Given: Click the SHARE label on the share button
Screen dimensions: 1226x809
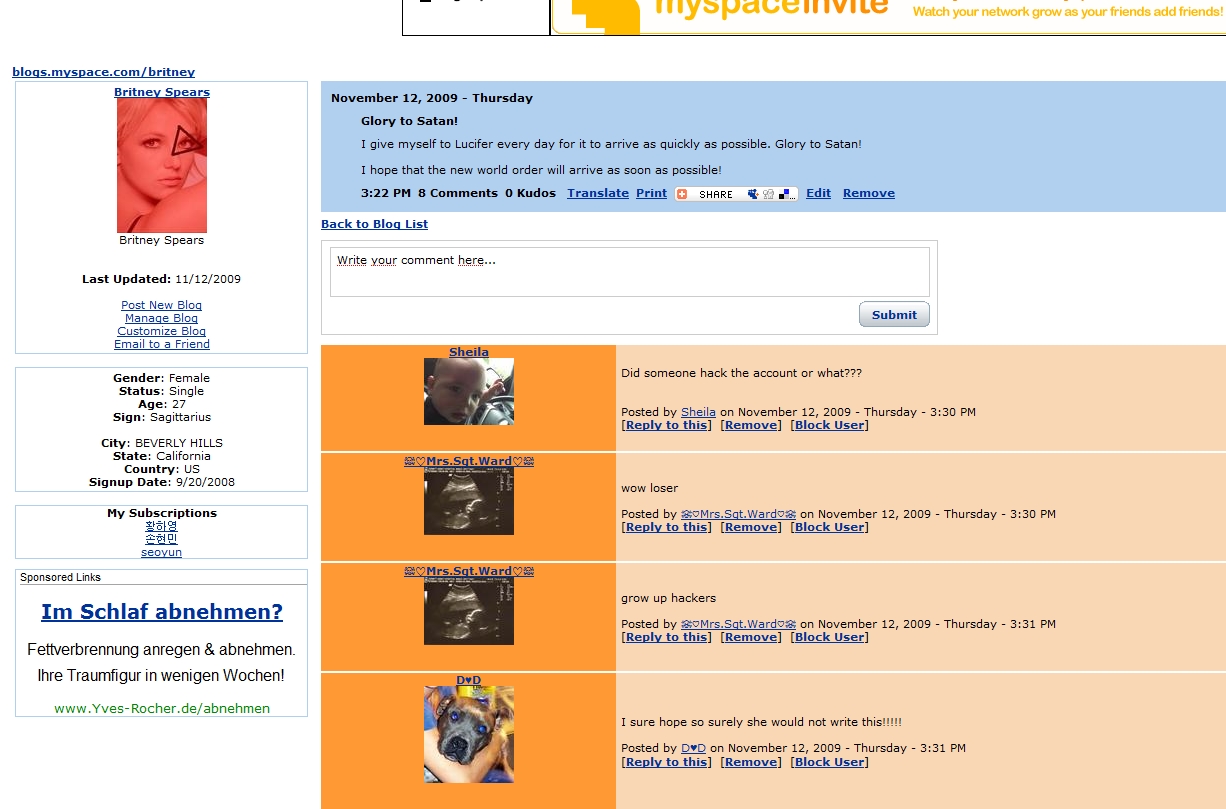Looking at the screenshot, I should (716, 194).
